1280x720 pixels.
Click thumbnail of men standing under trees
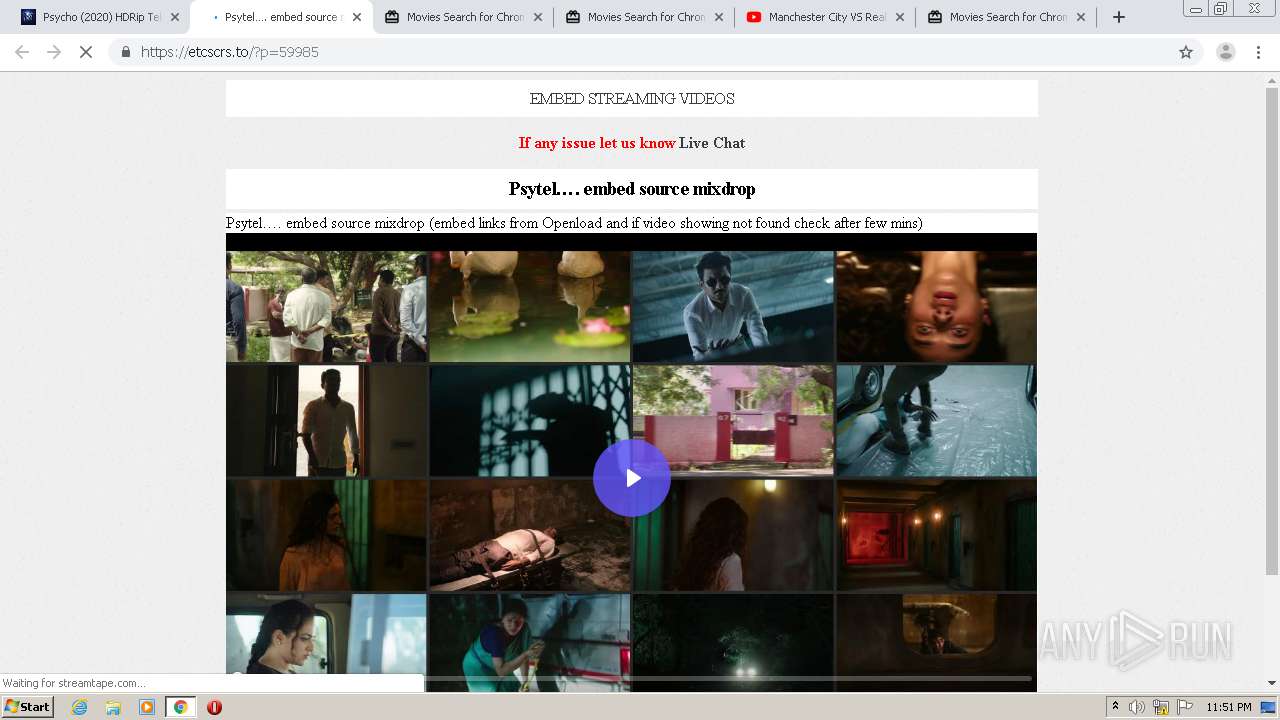coord(326,306)
